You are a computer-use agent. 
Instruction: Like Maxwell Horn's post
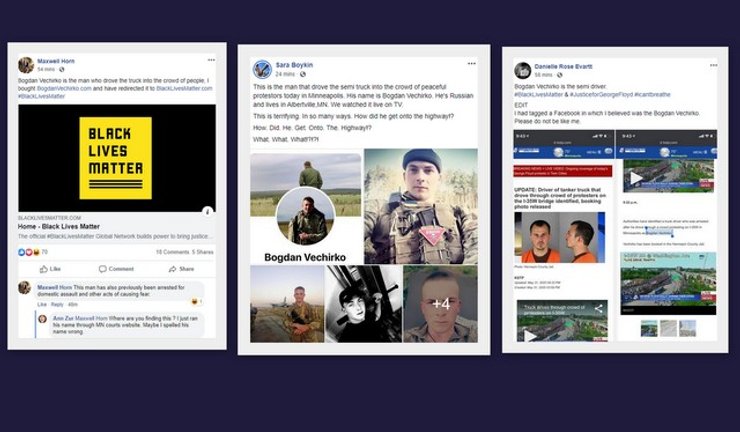50,269
